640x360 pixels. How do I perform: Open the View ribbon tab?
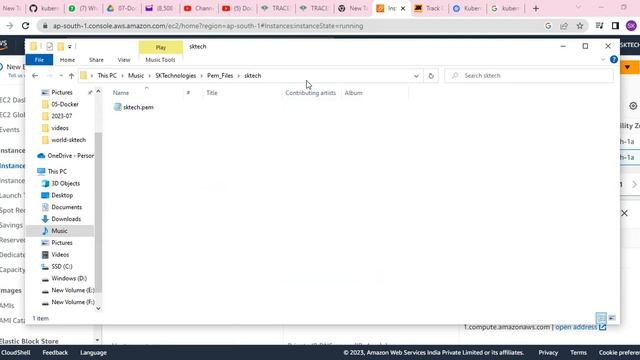(x=124, y=60)
